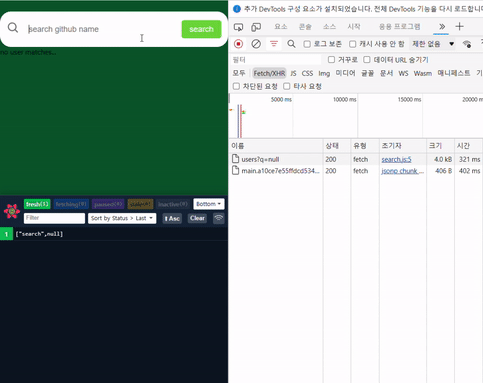Select the Wasm request filter
Screen dimensions: 483x383
tap(423, 73)
